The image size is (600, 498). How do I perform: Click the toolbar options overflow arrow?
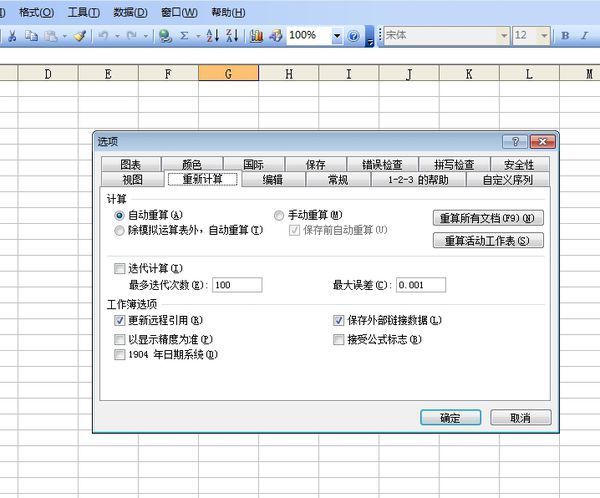click(370, 37)
